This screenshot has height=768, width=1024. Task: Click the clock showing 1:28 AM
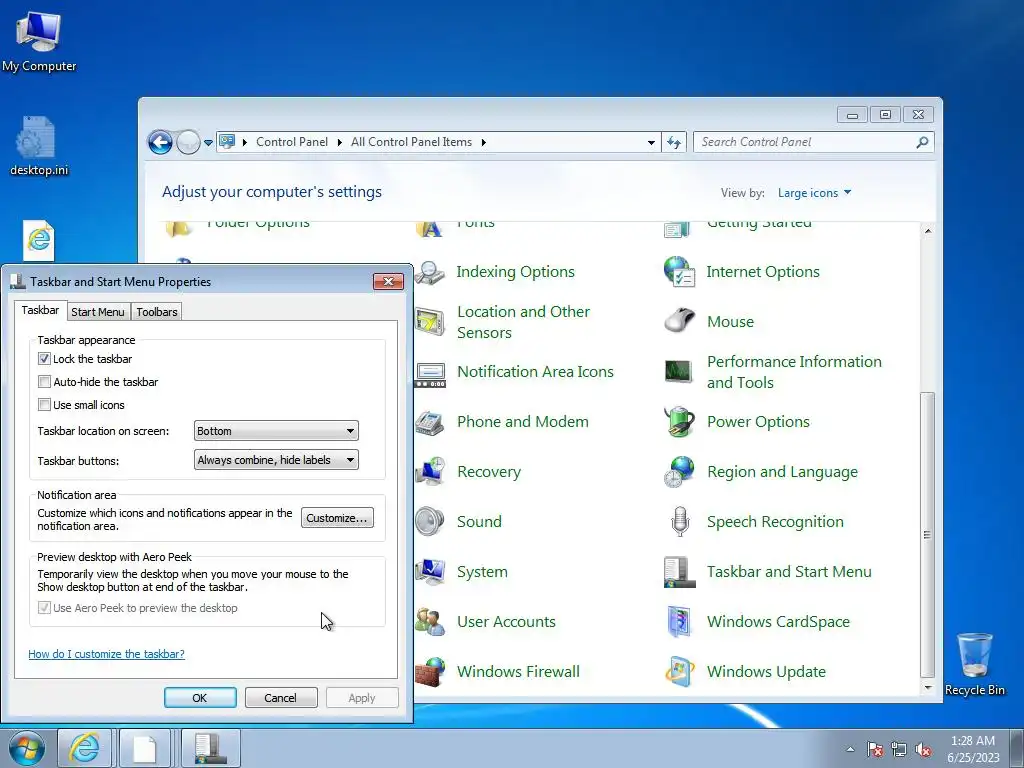pos(973,749)
